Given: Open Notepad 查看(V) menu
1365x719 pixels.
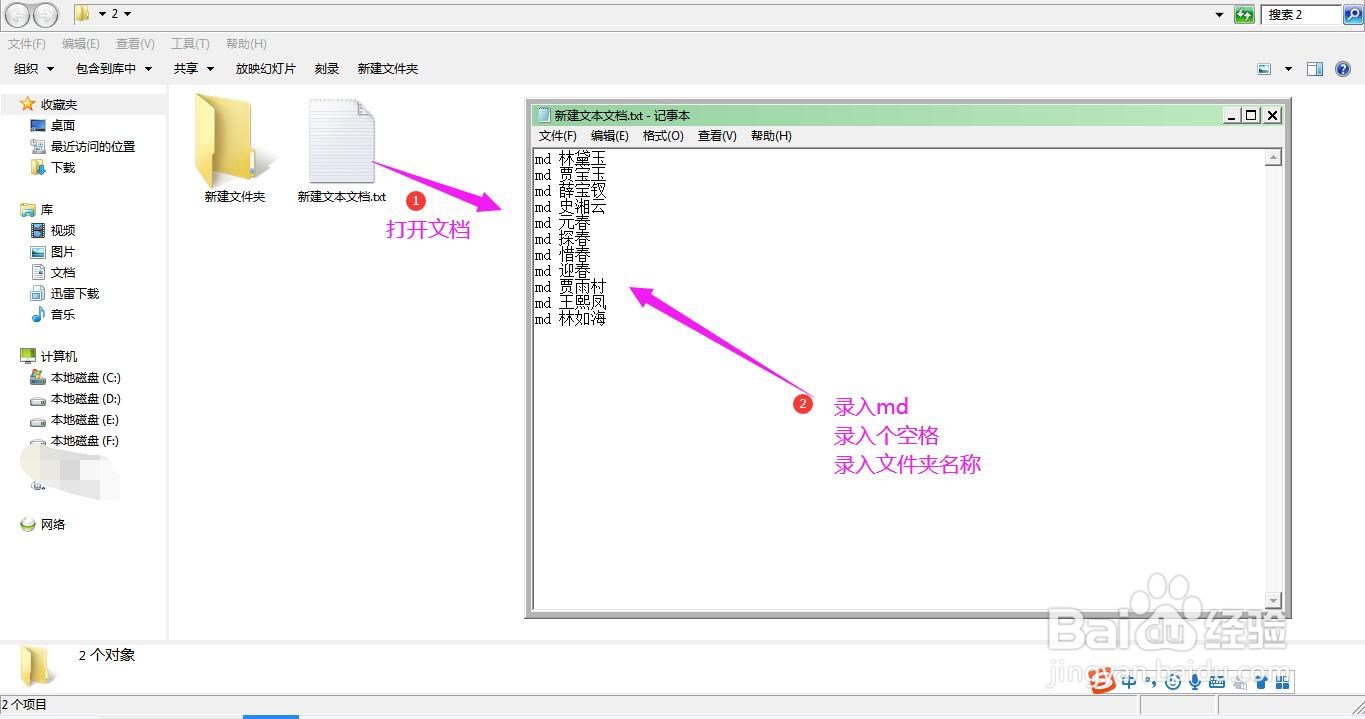Looking at the screenshot, I should 717,136.
